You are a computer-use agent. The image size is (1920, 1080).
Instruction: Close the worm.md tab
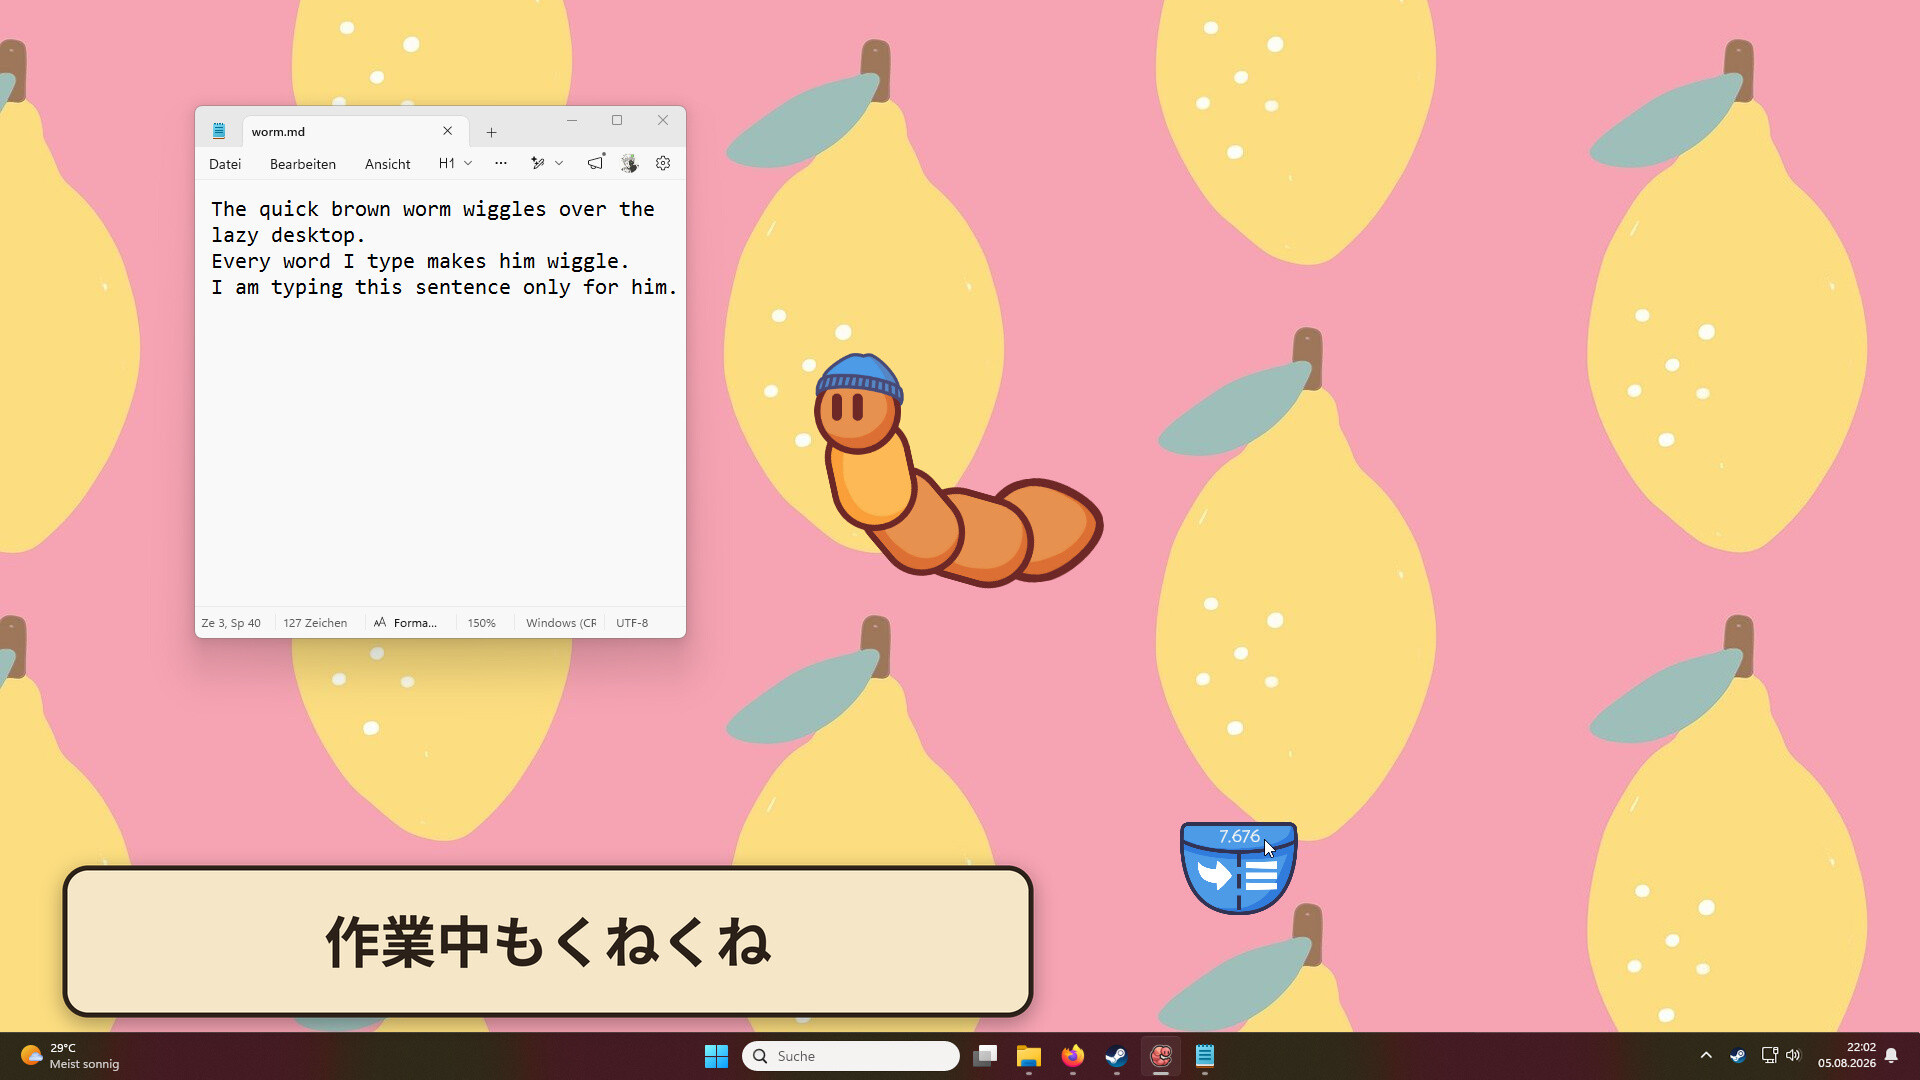[448, 131]
